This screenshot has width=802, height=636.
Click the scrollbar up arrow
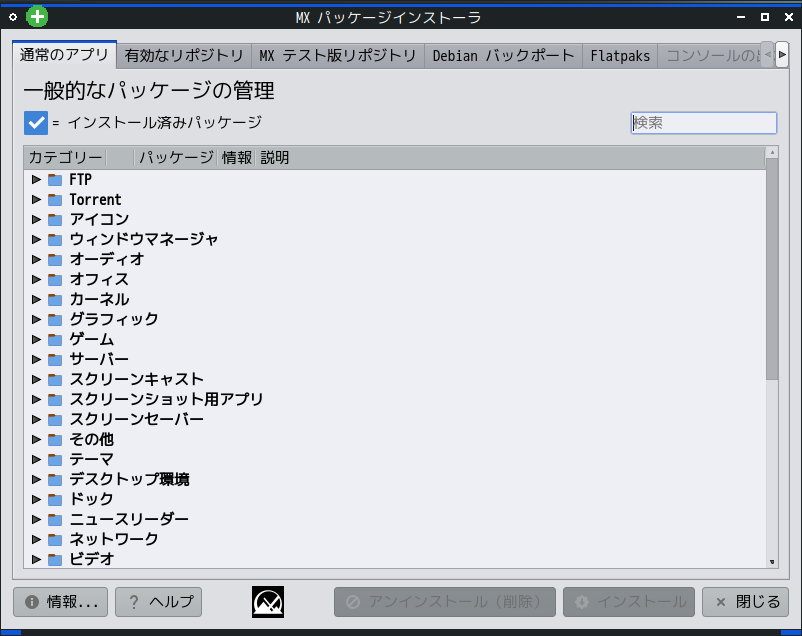click(x=772, y=152)
